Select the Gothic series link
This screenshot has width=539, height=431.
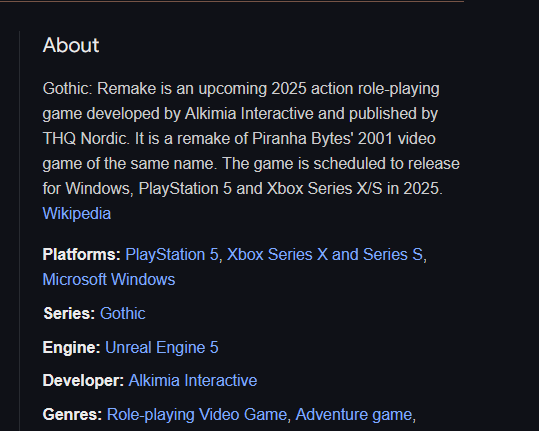[123, 313]
